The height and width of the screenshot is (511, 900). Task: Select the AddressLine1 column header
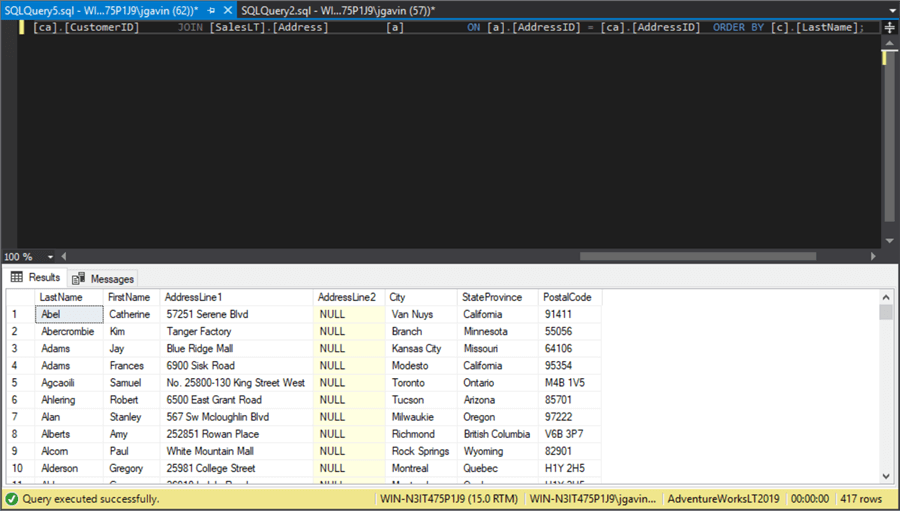click(236, 297)
